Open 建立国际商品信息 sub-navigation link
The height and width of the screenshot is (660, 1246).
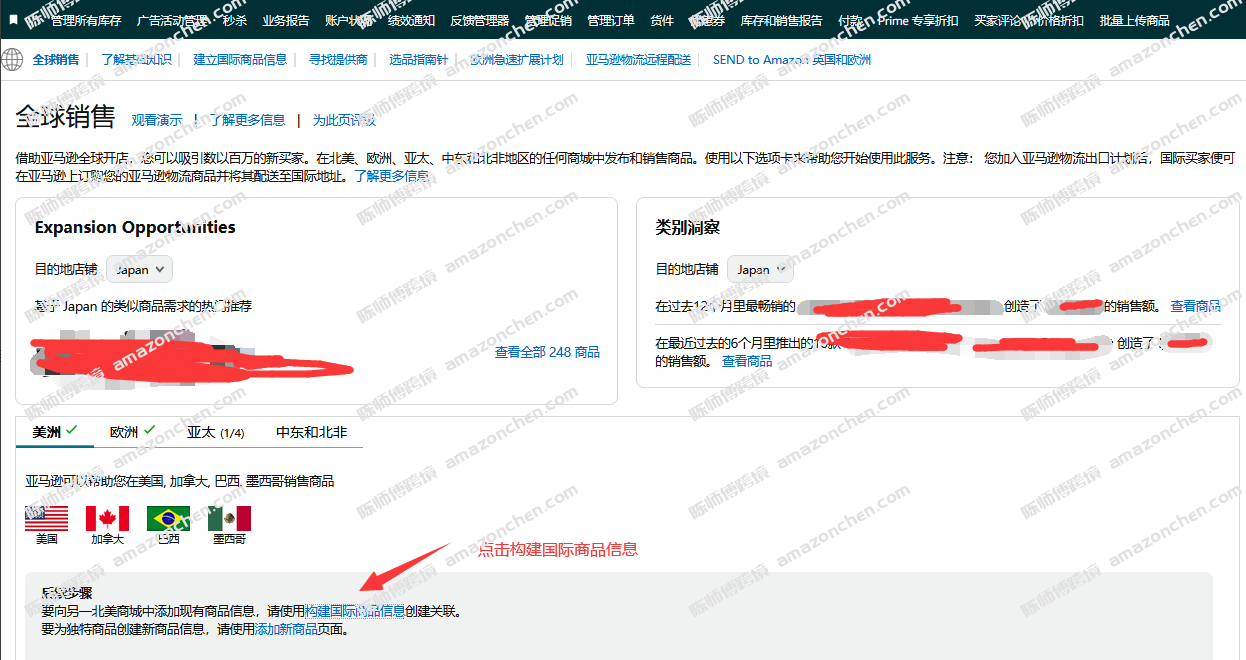(240, 59)
